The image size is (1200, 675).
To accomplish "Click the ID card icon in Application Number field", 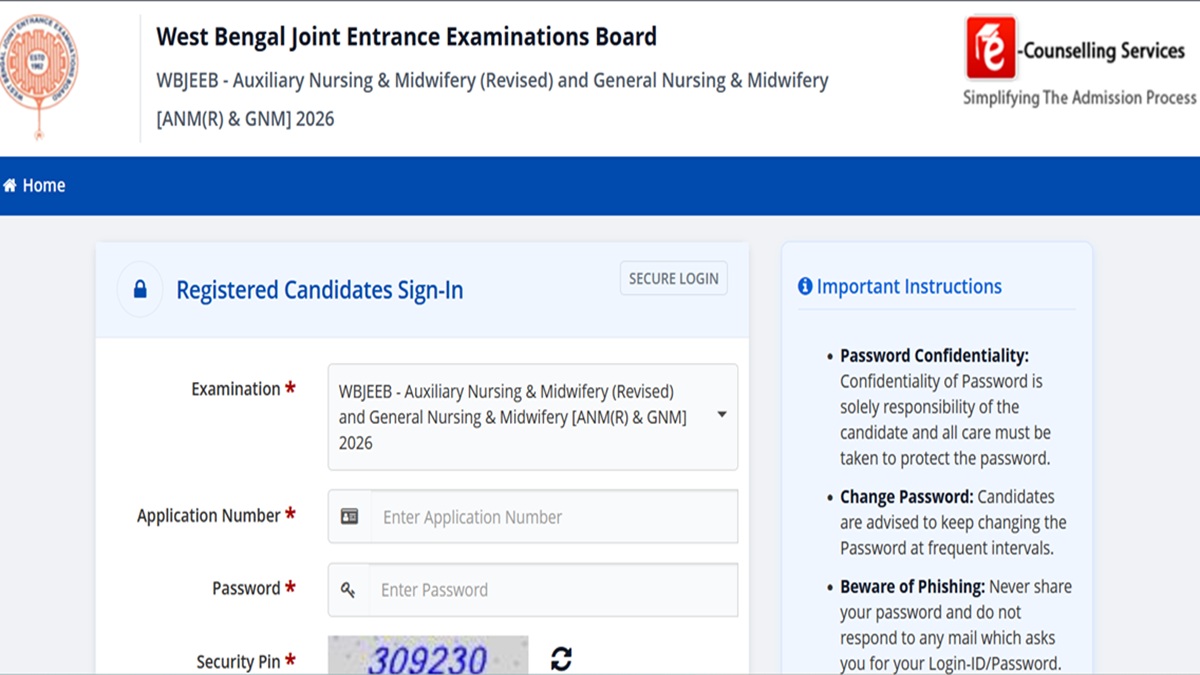I will (x=349, y=517).
